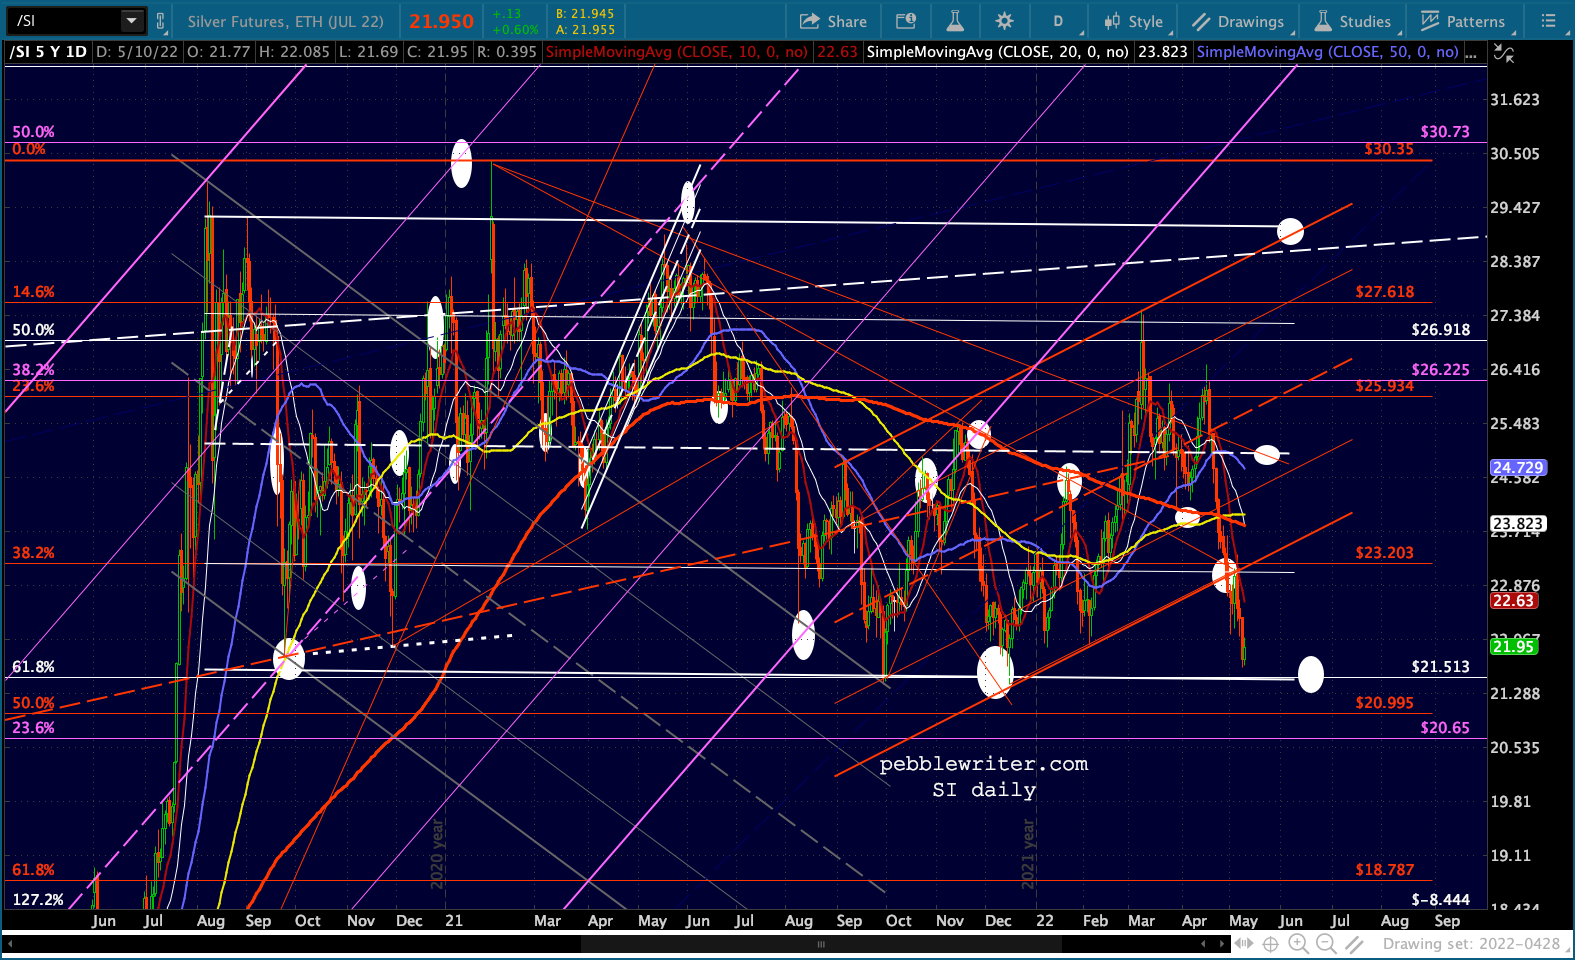
Task: Click the red 22.63 price bubble
Action: tap(1513, 601)
